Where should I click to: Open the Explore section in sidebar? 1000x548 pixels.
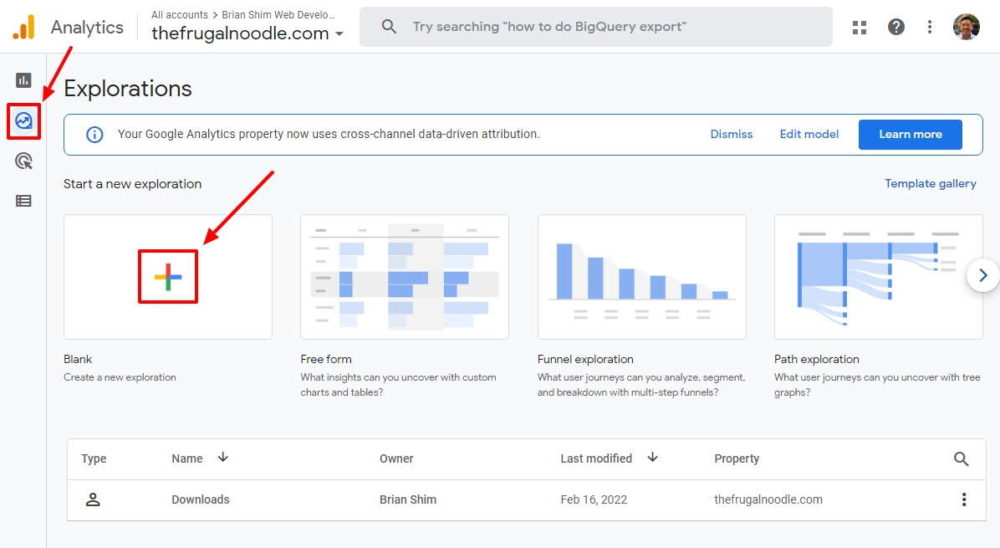pos(24,121)
